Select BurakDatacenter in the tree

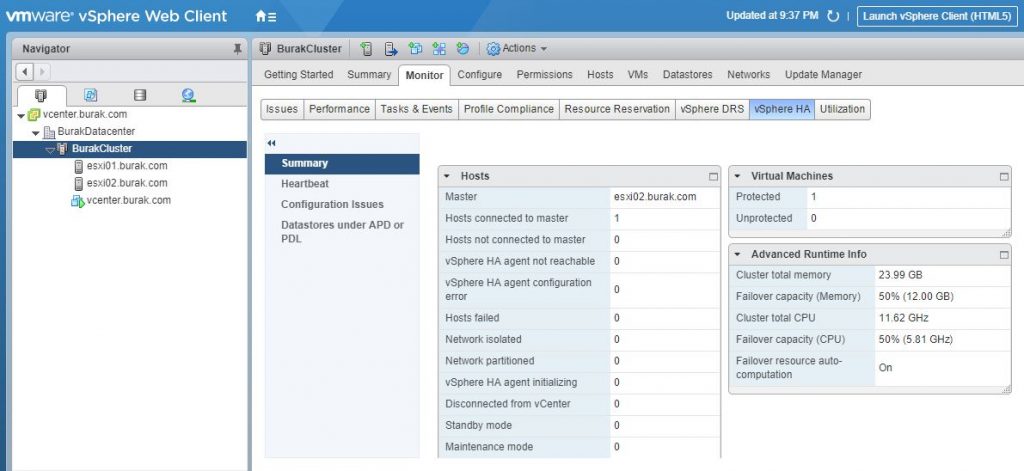95,131
